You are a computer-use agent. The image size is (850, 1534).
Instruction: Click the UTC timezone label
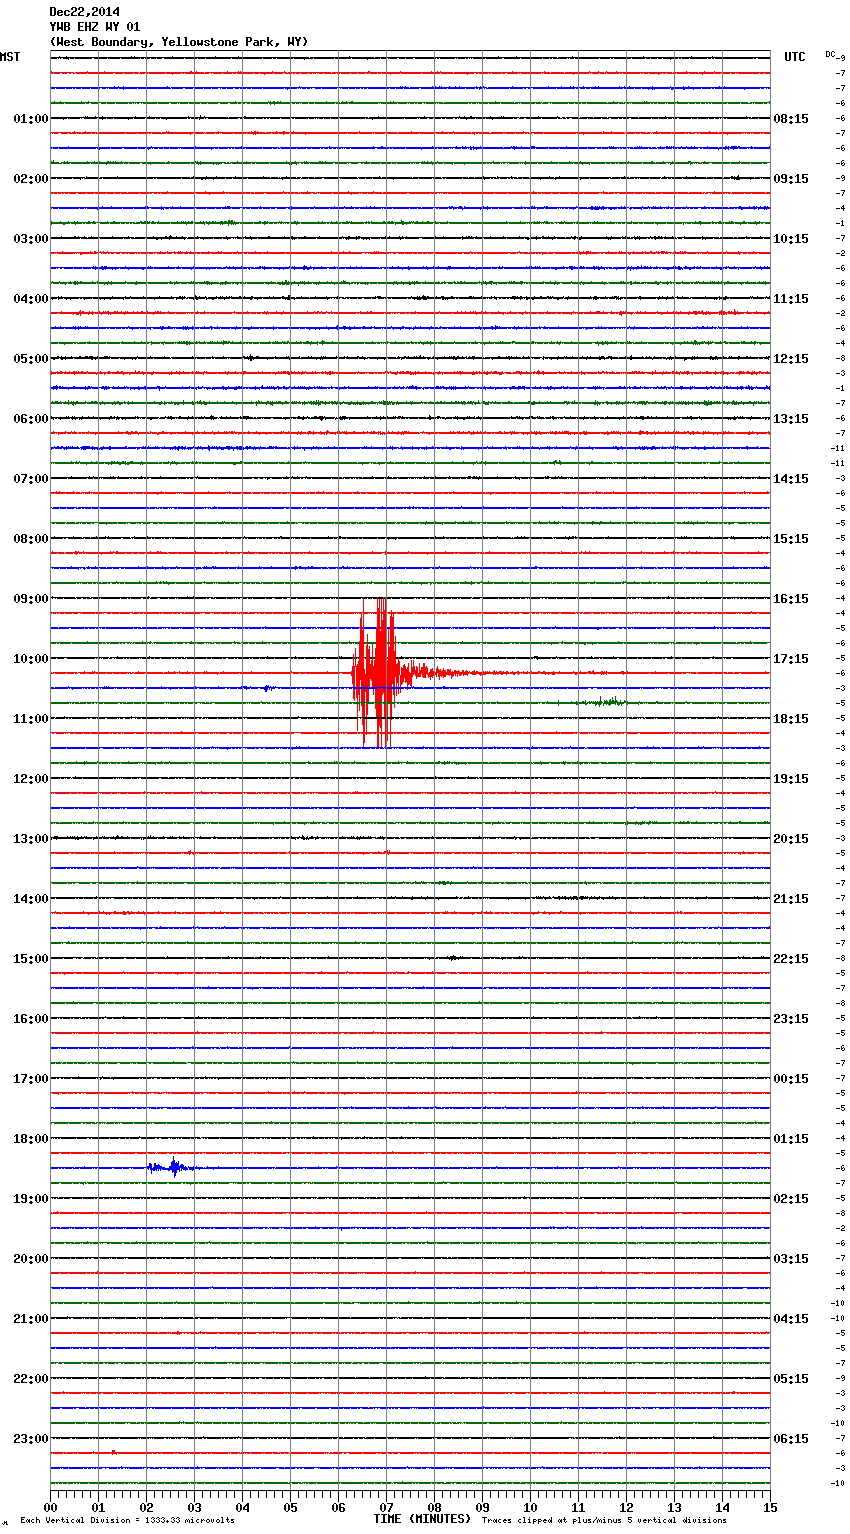[x=794, y=57]
